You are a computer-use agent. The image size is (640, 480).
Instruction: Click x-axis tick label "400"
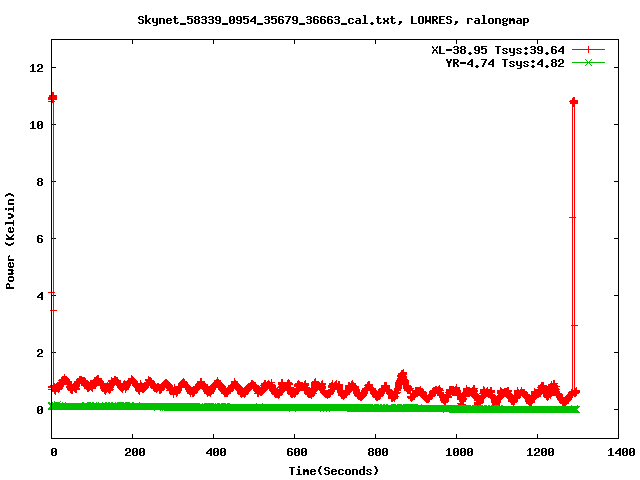point(216,452)
